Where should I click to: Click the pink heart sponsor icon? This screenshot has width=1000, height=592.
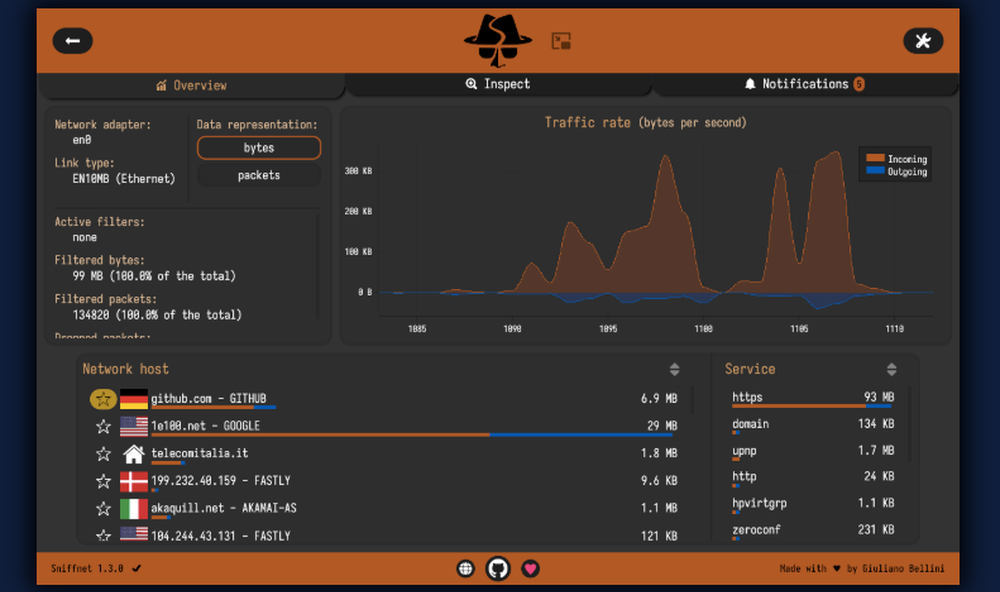(531, 568)
